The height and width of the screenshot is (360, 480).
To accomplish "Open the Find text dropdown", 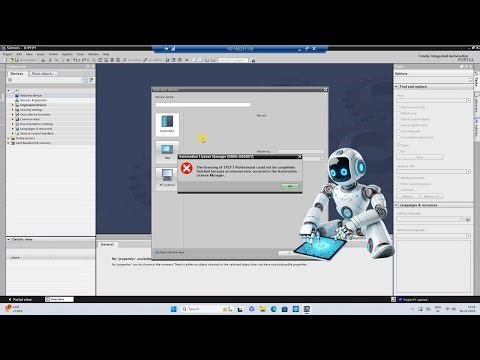I will (468, 100).
